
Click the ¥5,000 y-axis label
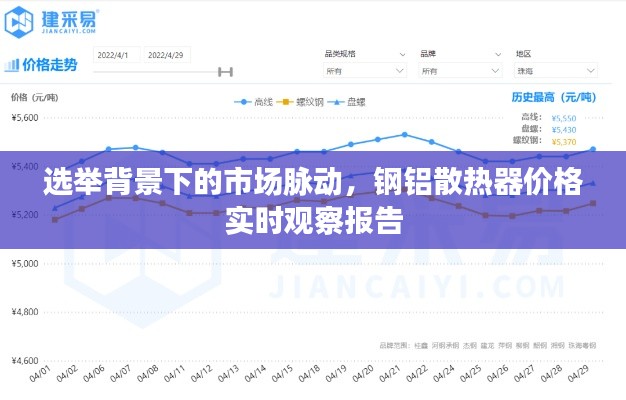point(25,264)
